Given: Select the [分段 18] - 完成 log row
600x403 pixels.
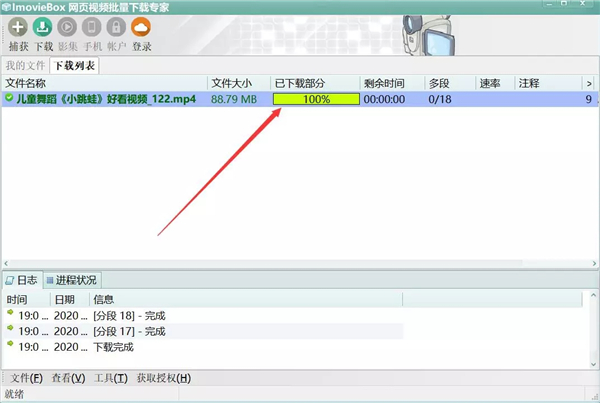Looking at the screenshot, I should click(x=129, y=316).
